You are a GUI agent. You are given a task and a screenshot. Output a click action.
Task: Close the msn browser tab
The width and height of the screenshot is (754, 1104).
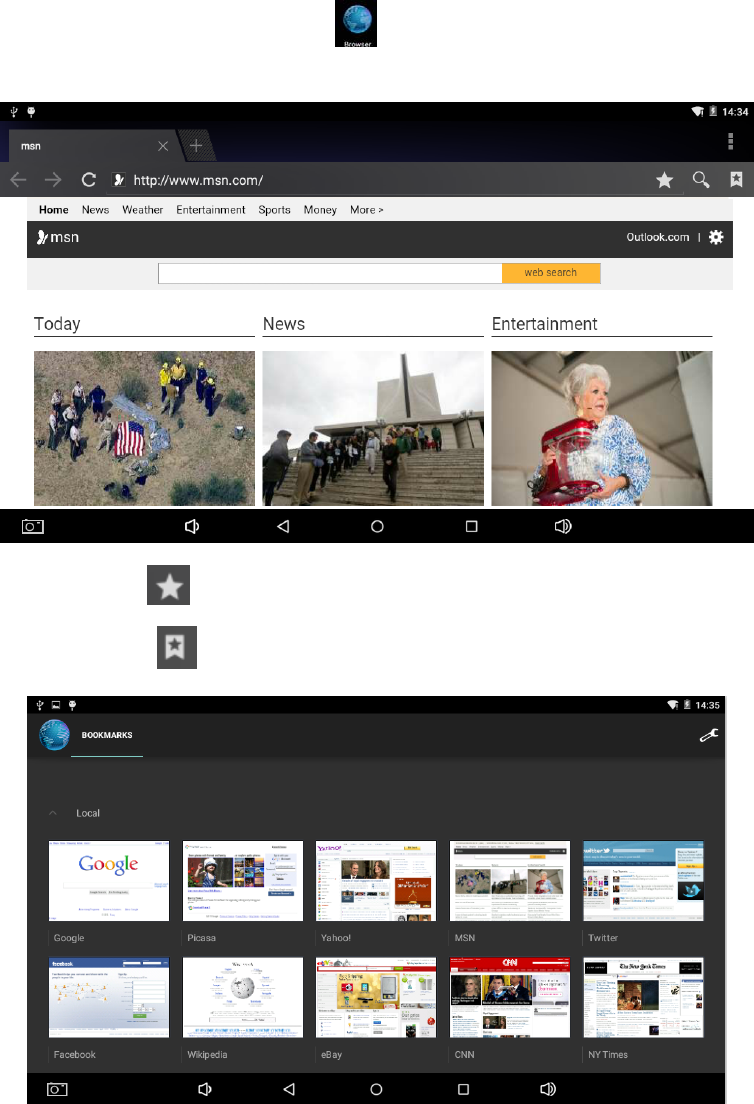pyautogui.click(x=163, y=146)
